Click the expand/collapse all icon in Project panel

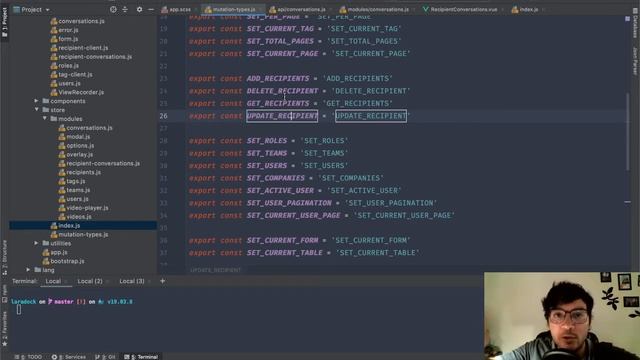pyautogui.click(x=125, y=9)
